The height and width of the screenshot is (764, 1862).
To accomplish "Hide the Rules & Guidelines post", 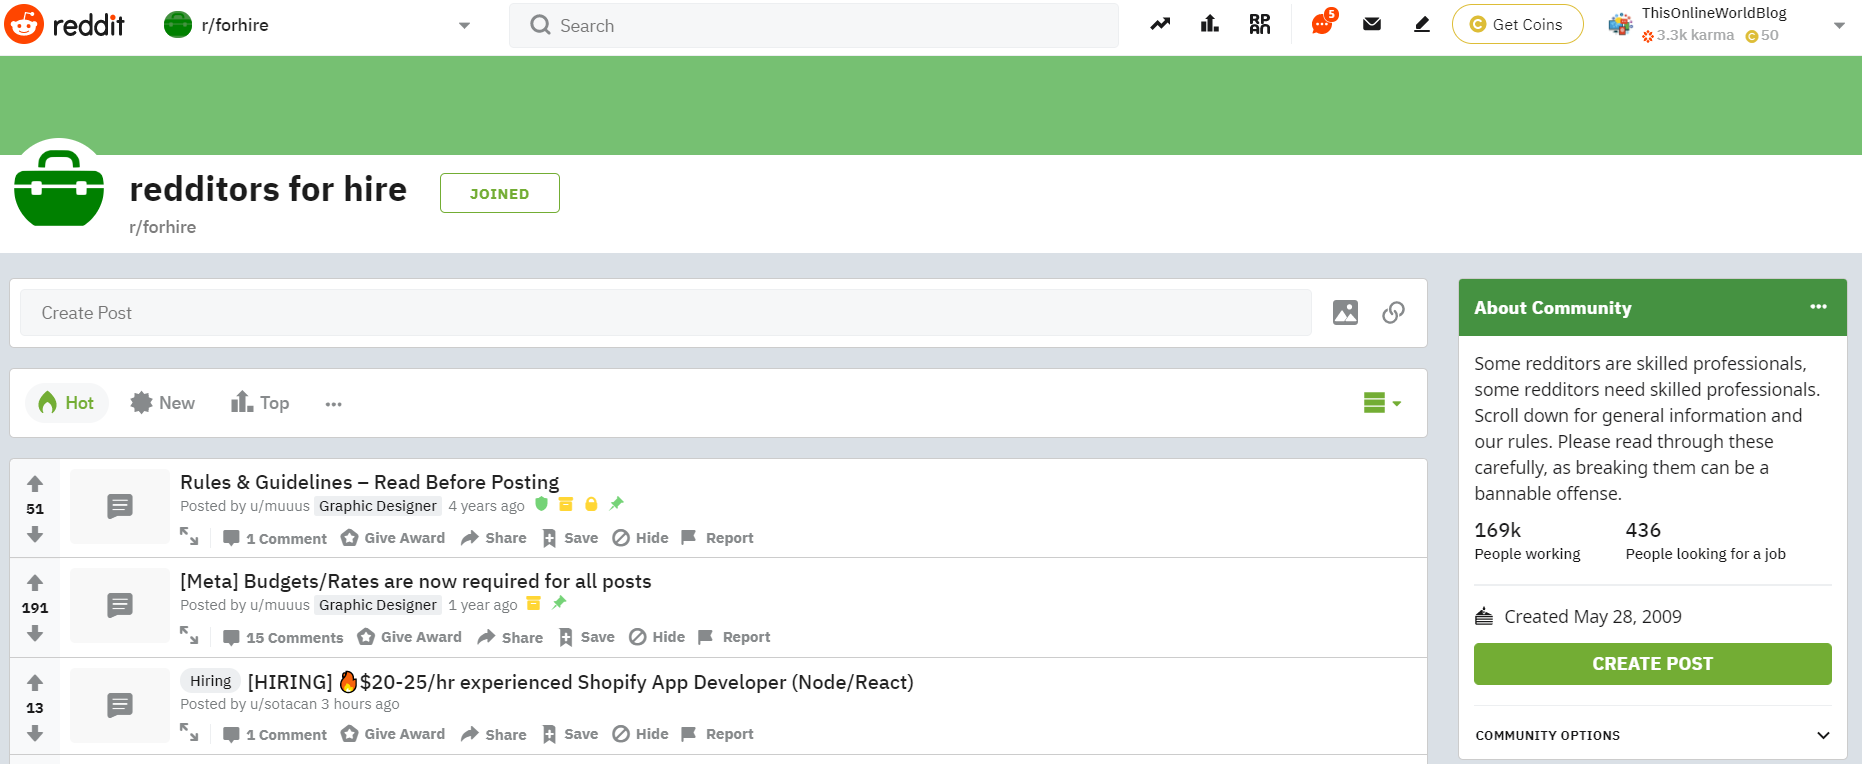I will click(x=640, y=538).
